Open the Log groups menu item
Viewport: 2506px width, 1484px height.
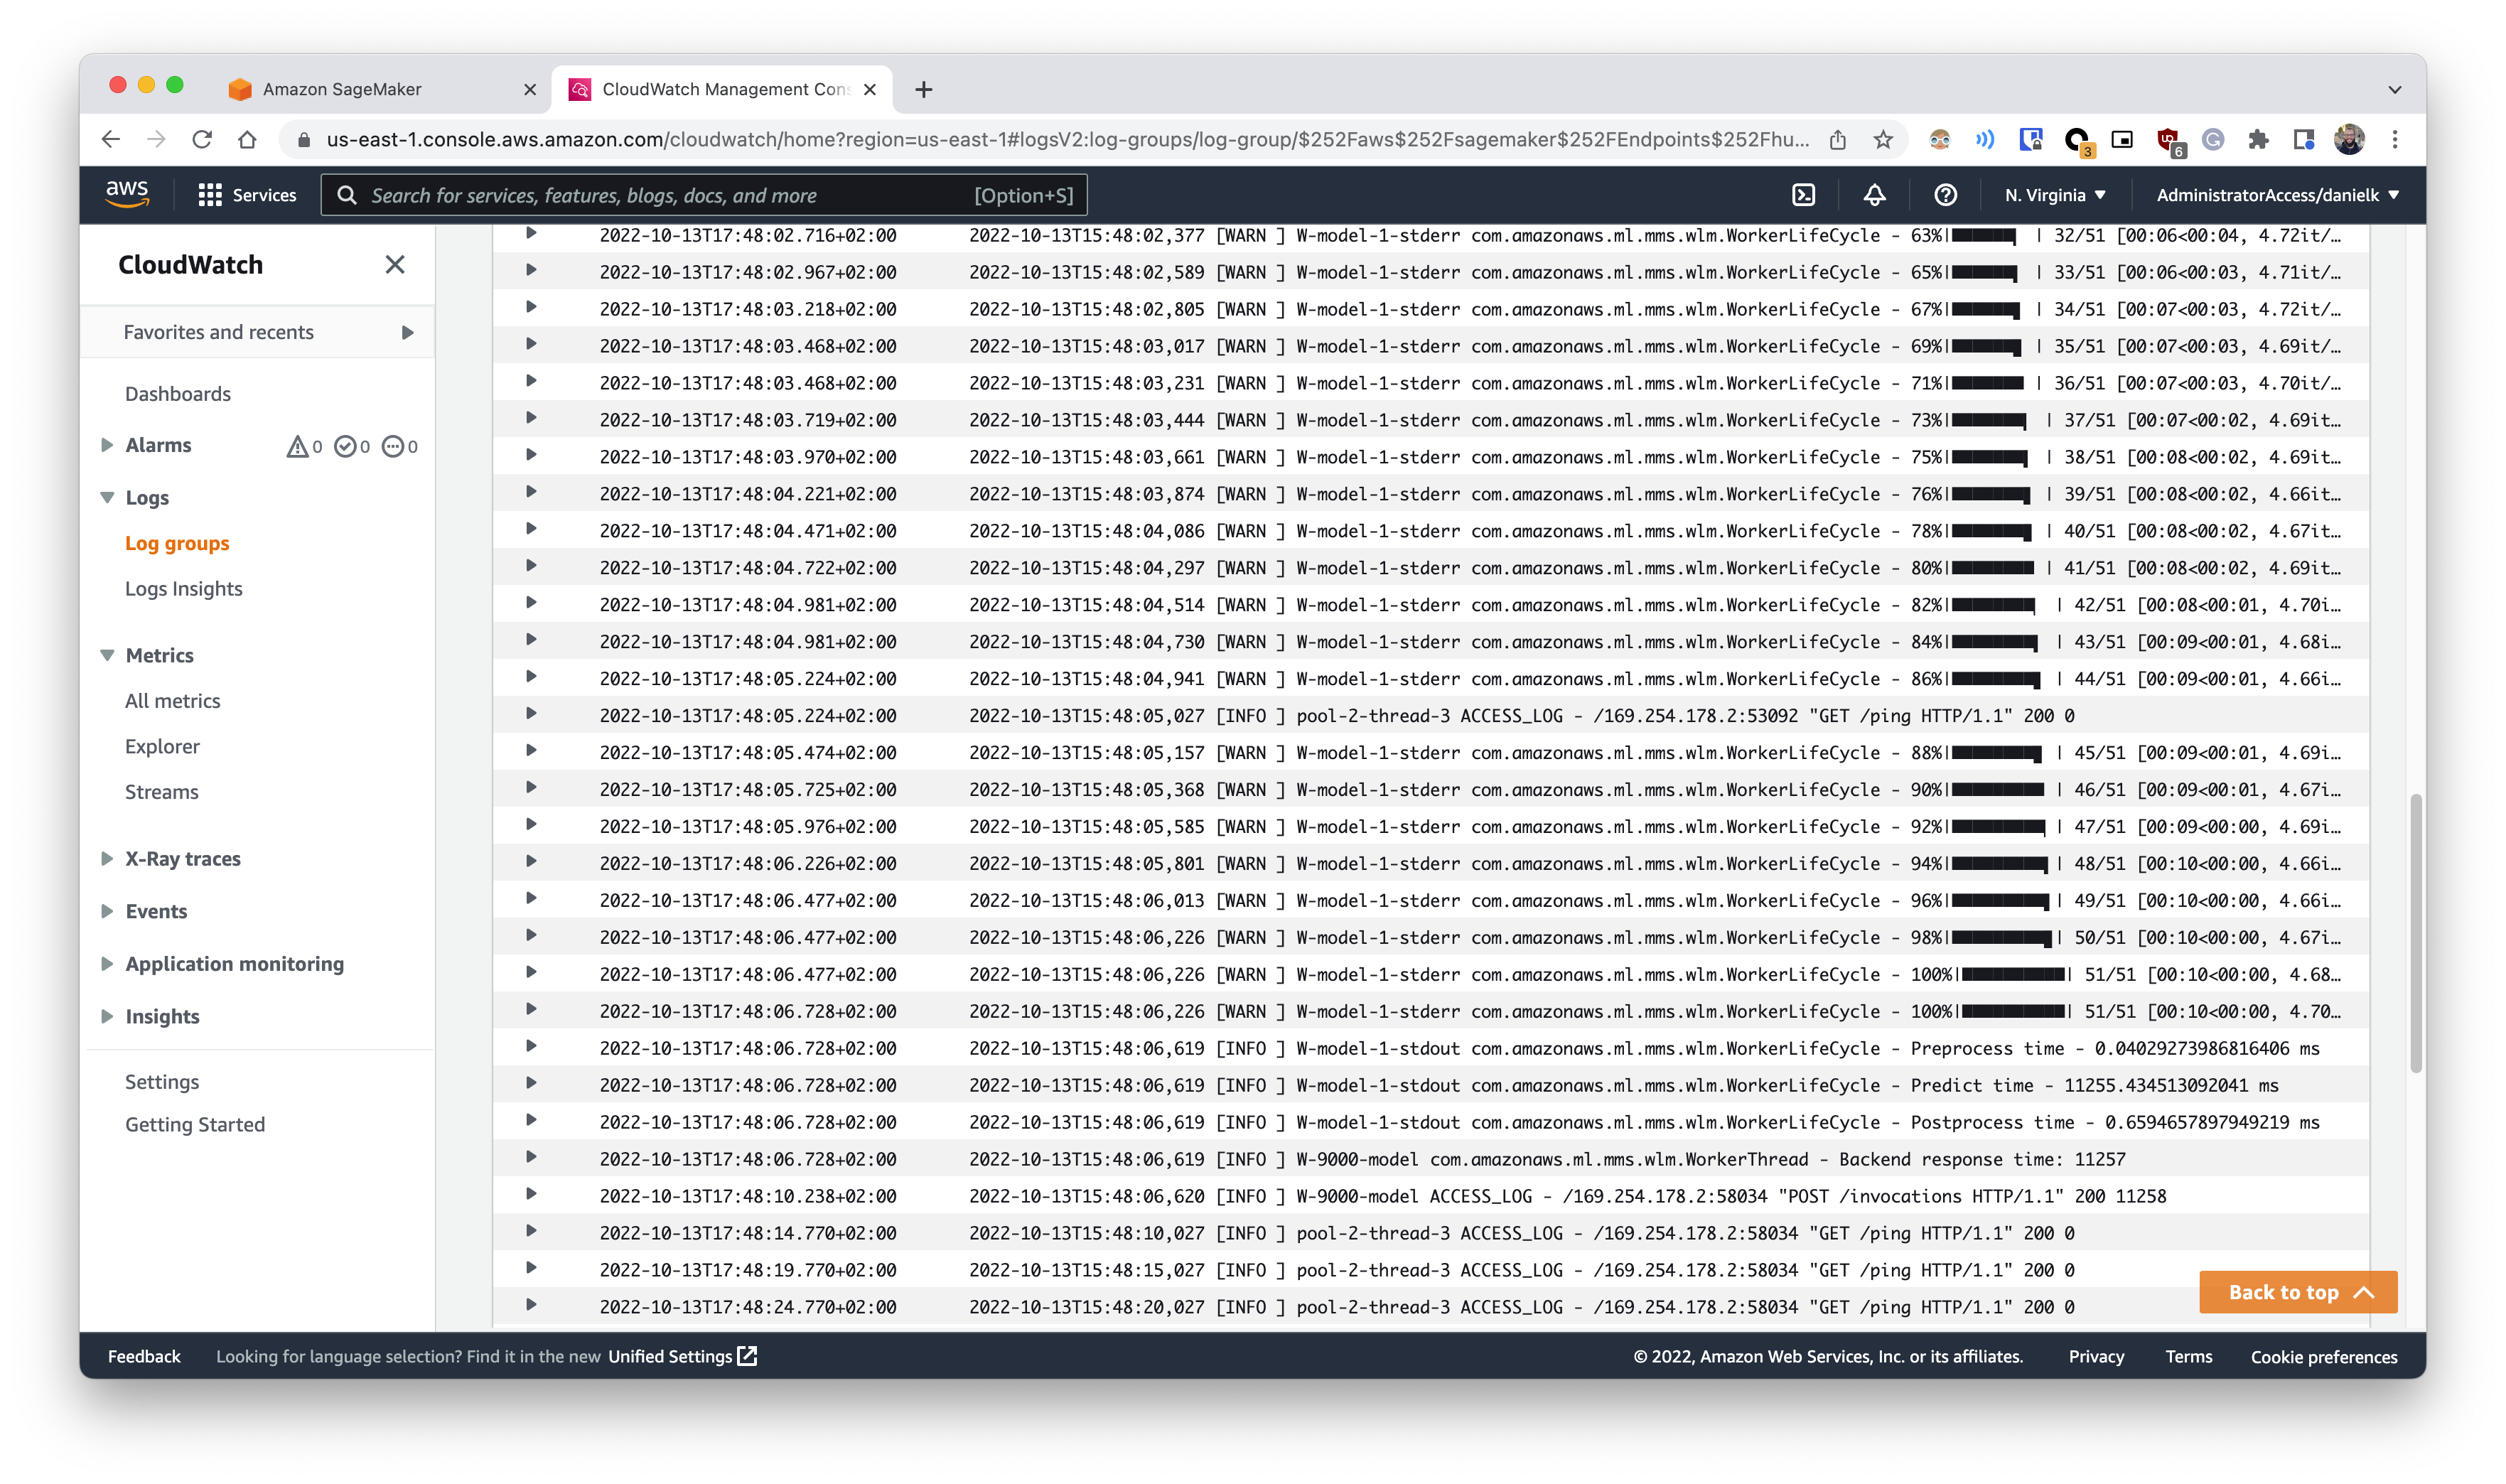tap(176, 542)
